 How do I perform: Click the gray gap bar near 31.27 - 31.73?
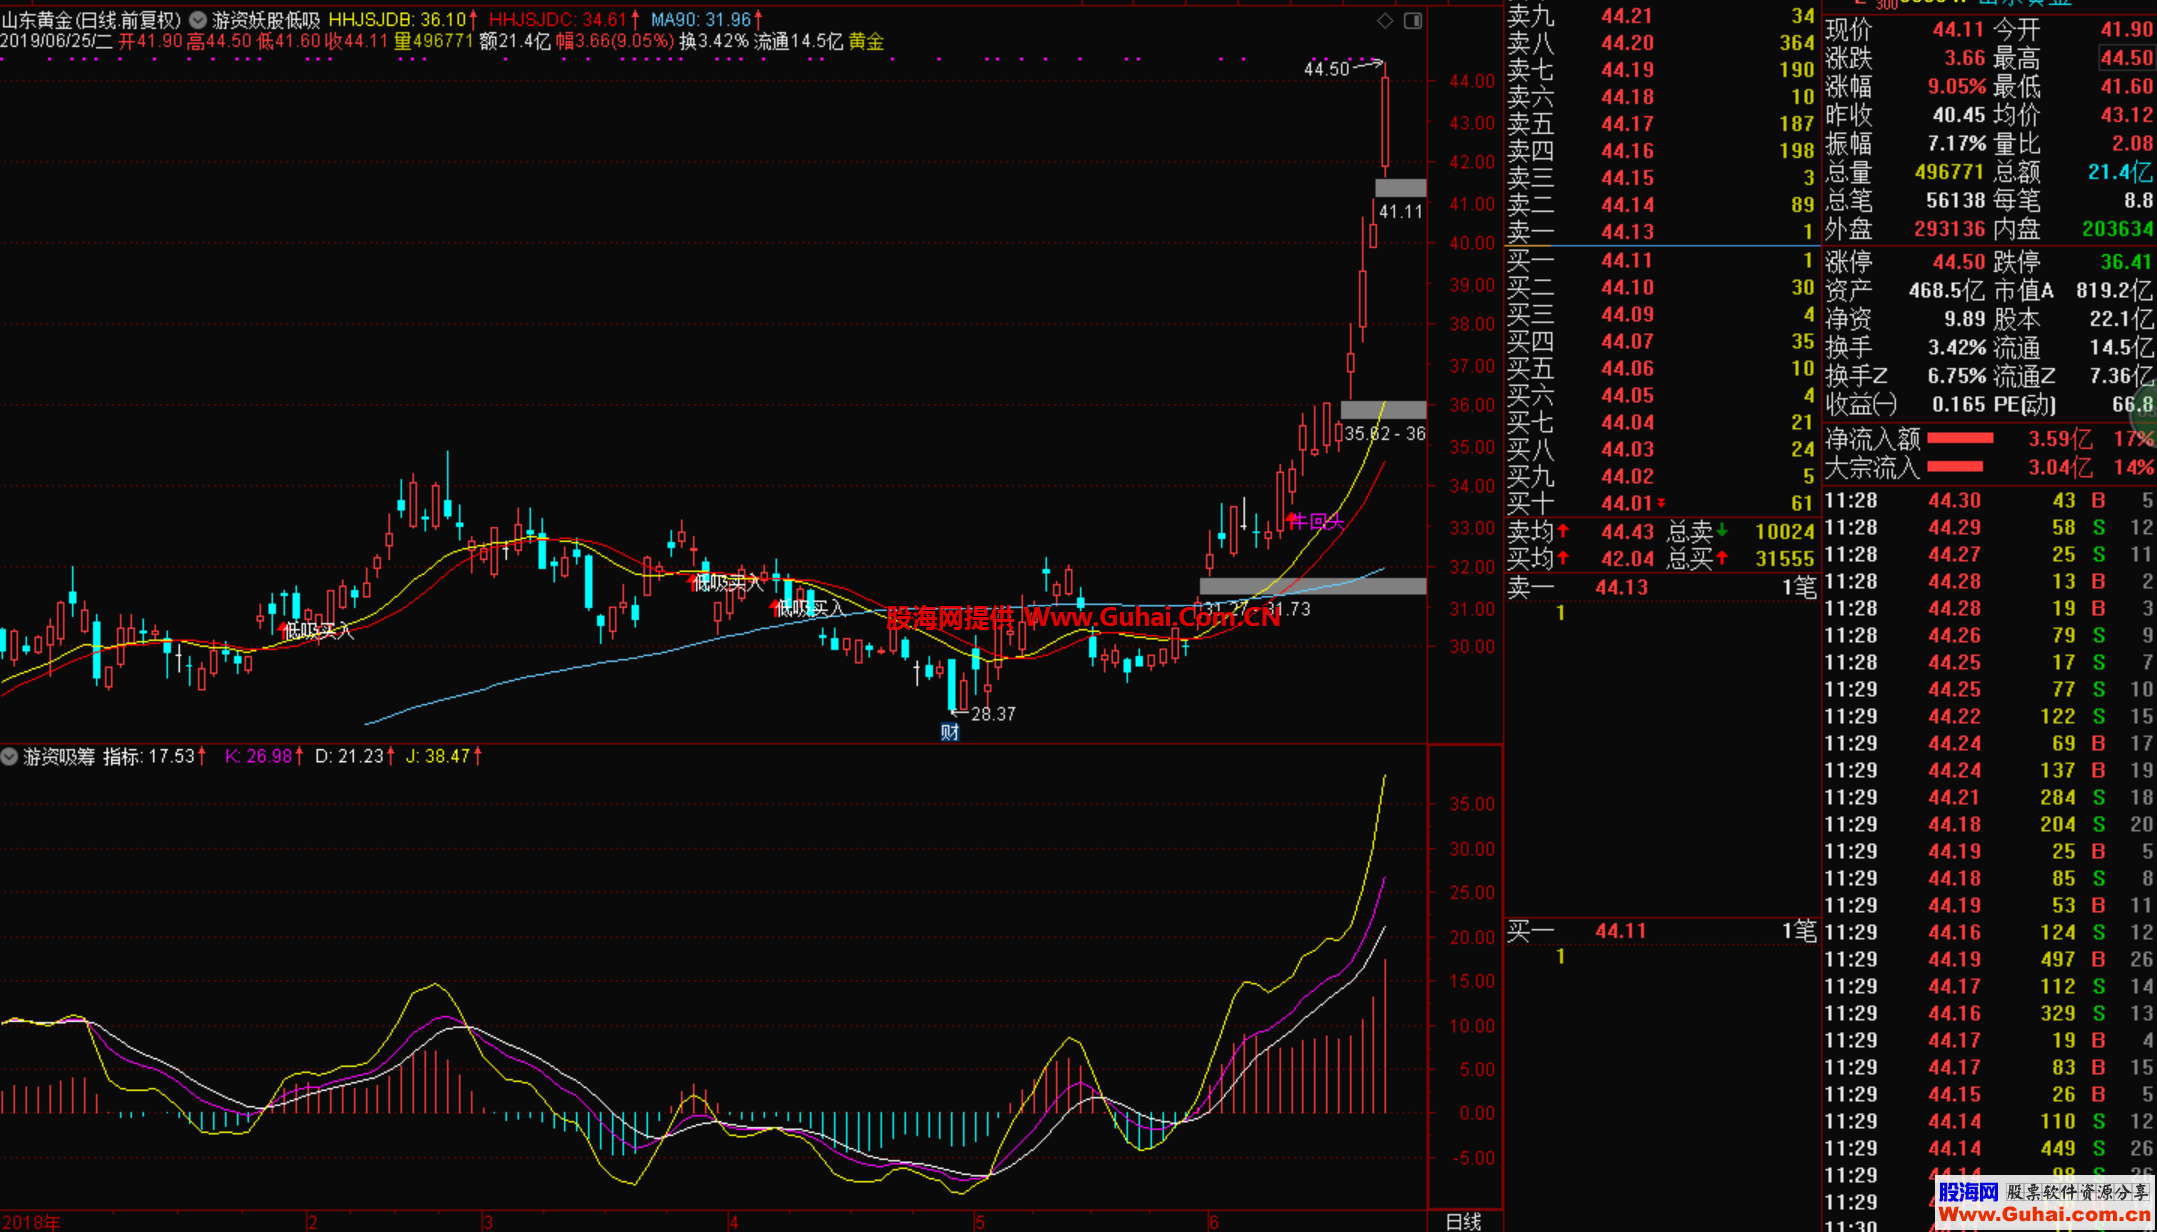(x=1312, y=586)
